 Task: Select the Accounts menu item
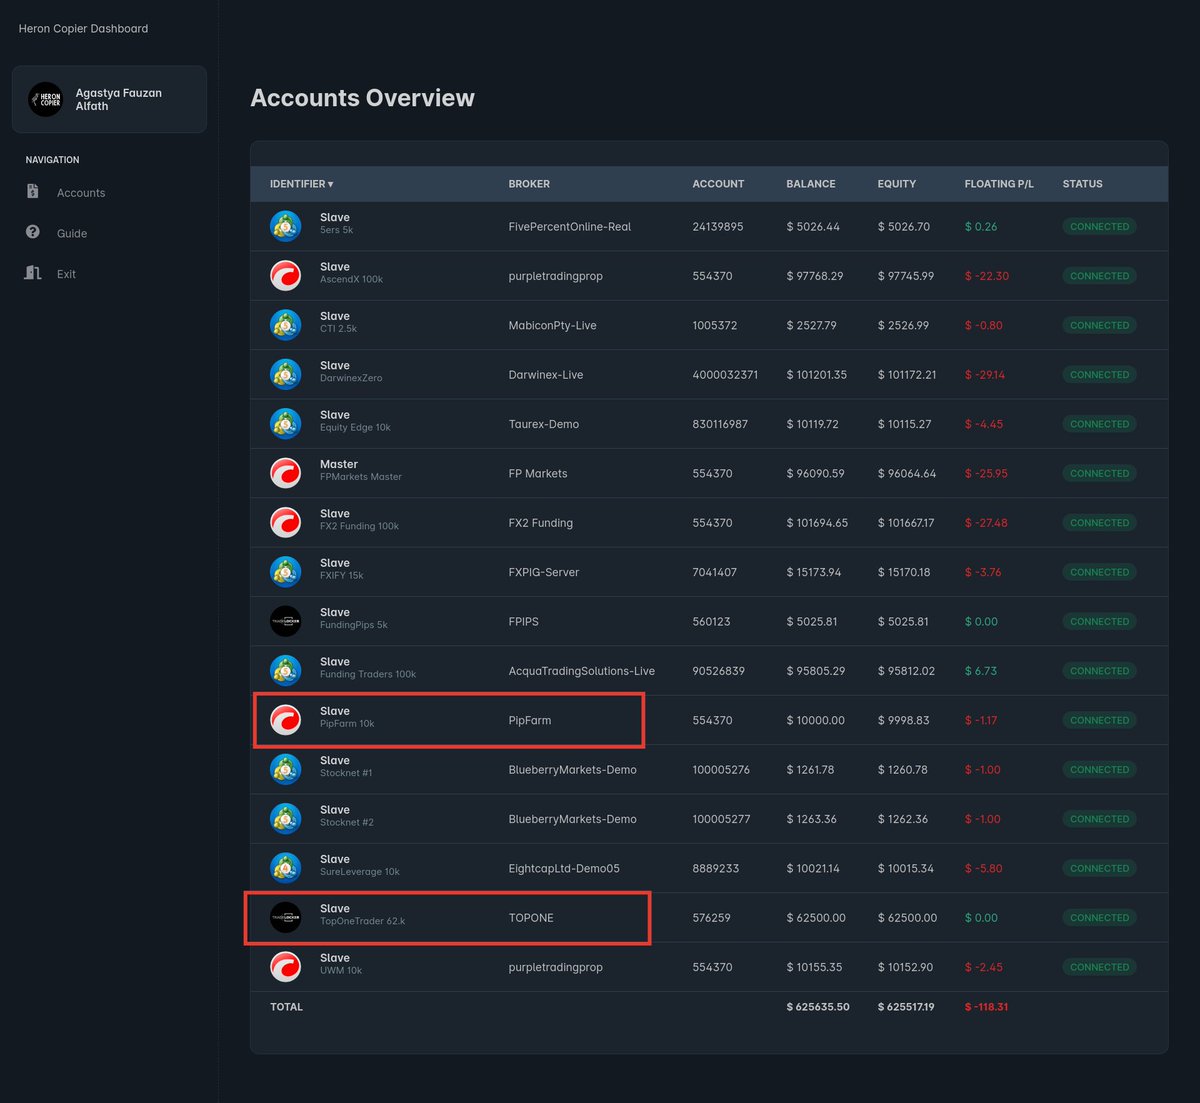coord(80,192)
